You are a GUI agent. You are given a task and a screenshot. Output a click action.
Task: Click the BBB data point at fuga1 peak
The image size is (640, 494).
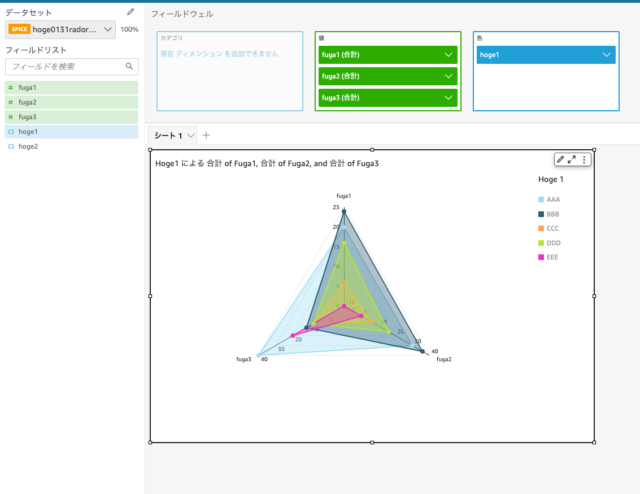click(x=344, y=211)
